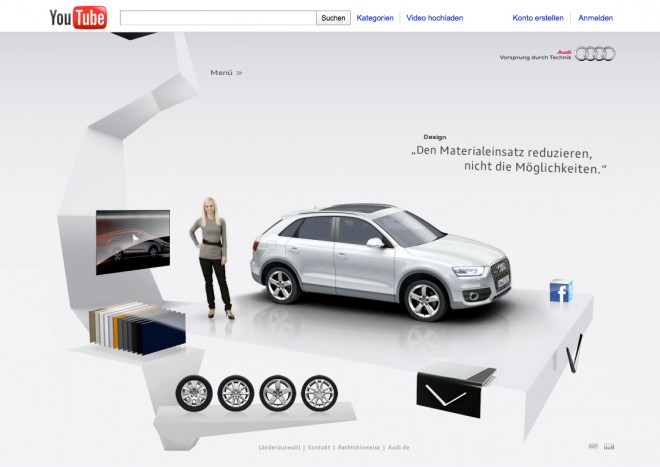Choose the third wheel rim design
This screenshot has width=660, height=467.
[277, 393]
